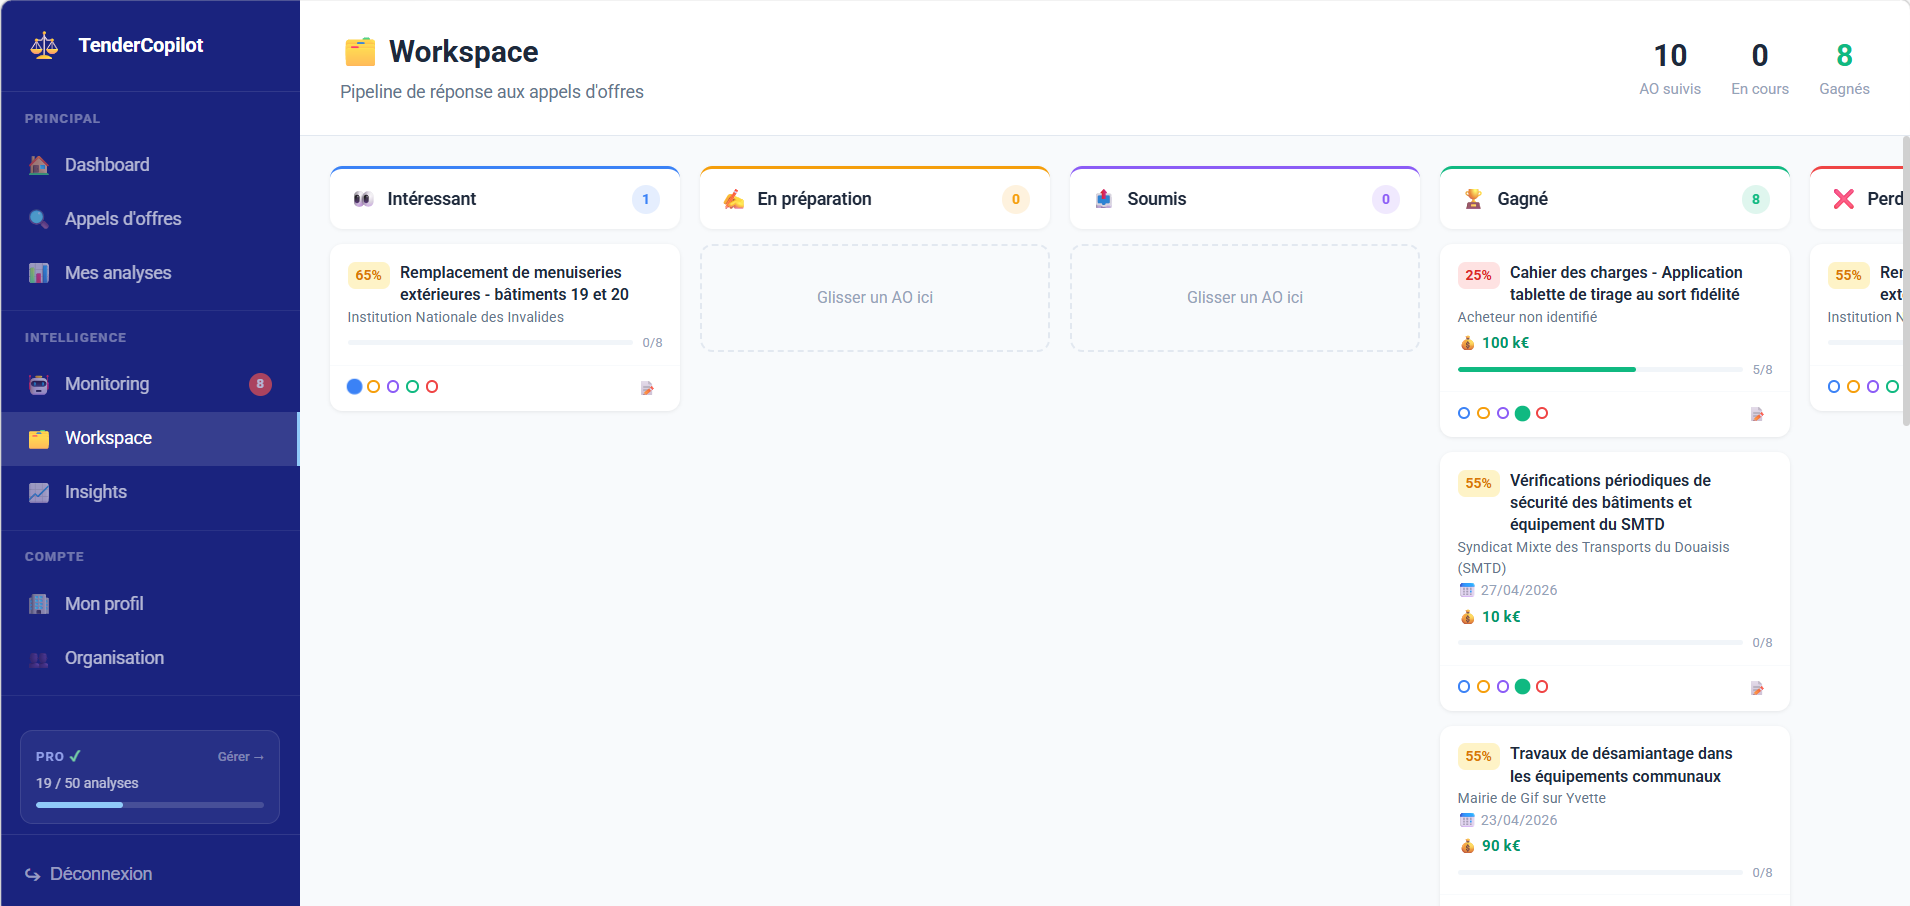Viewport: 1910px width, 906px height.
Task: Open notes on the Remplacement de menuiseries card
Action: [x=648, y=388]
